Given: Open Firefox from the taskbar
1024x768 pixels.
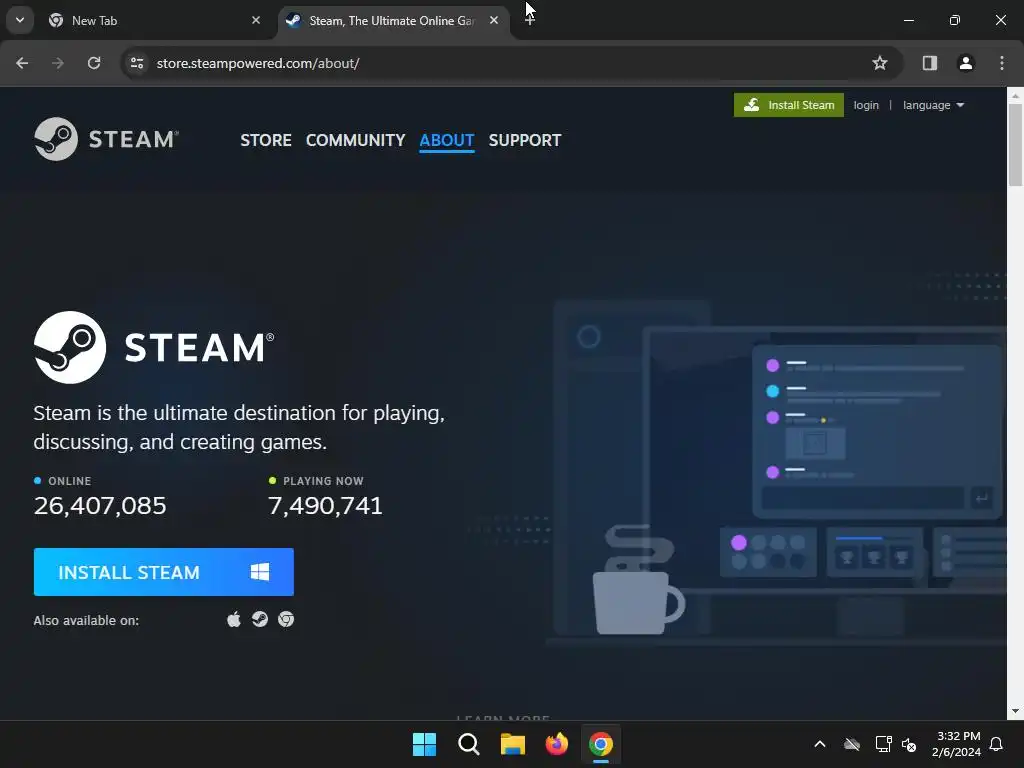Looking at the screenshot, I should click(556, 744).
